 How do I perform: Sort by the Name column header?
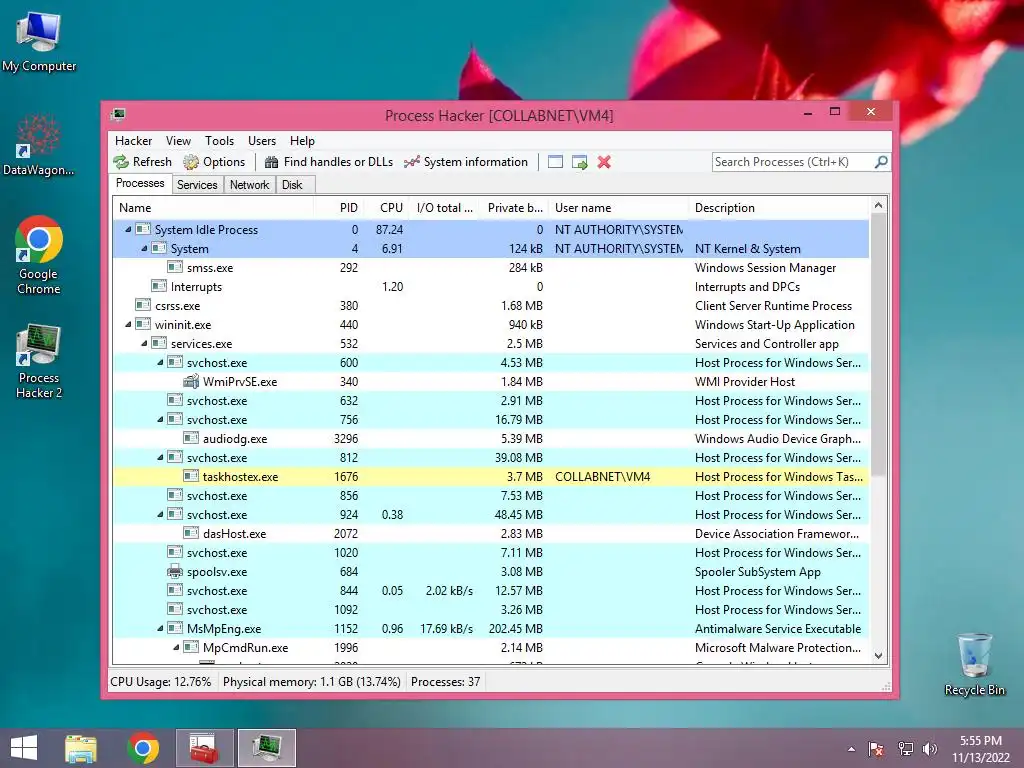pos(213,208)
